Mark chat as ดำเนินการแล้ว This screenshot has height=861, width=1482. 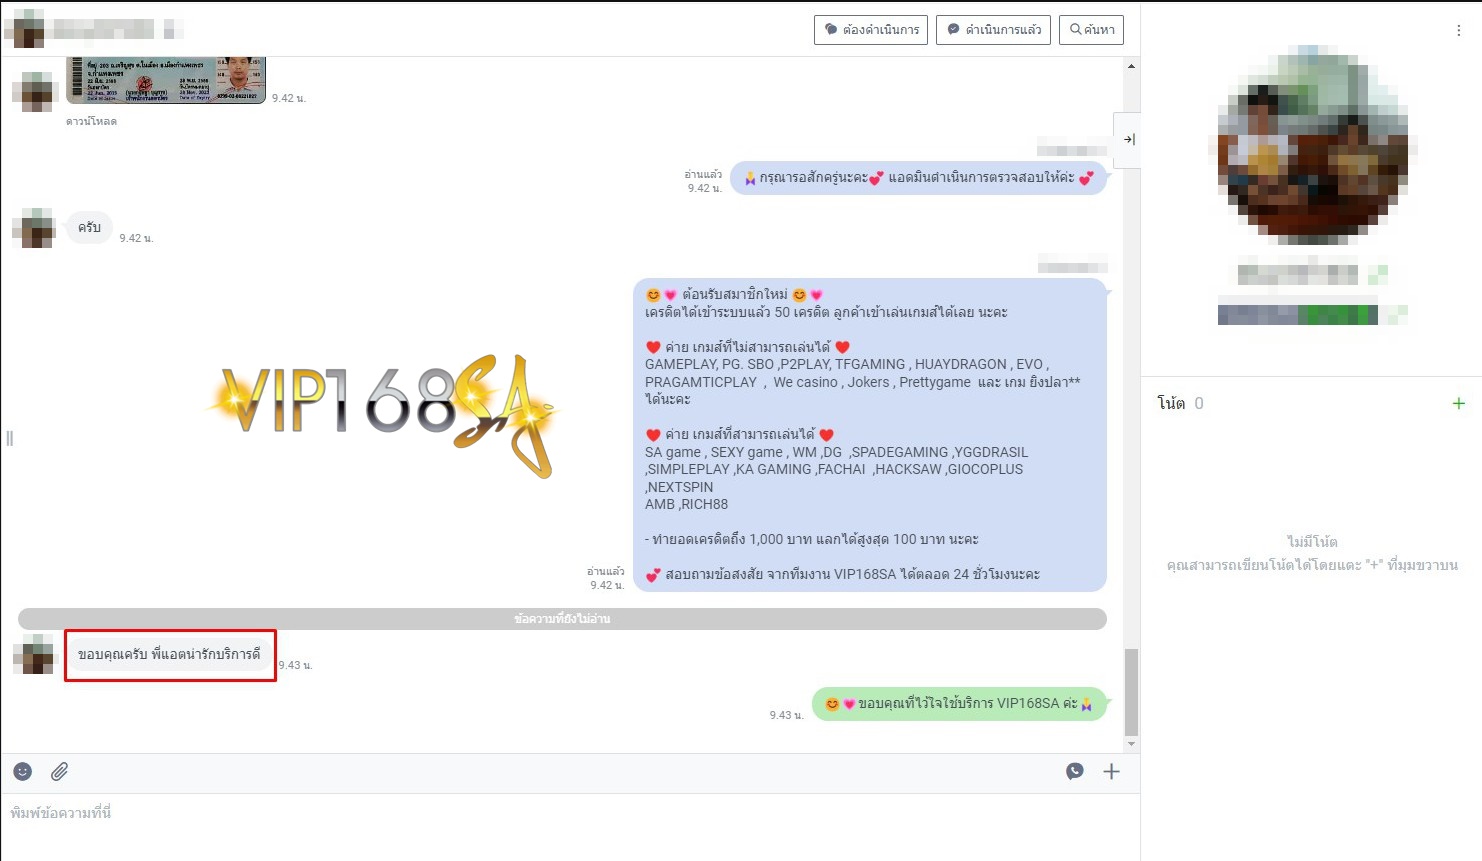tap(993, 30)
